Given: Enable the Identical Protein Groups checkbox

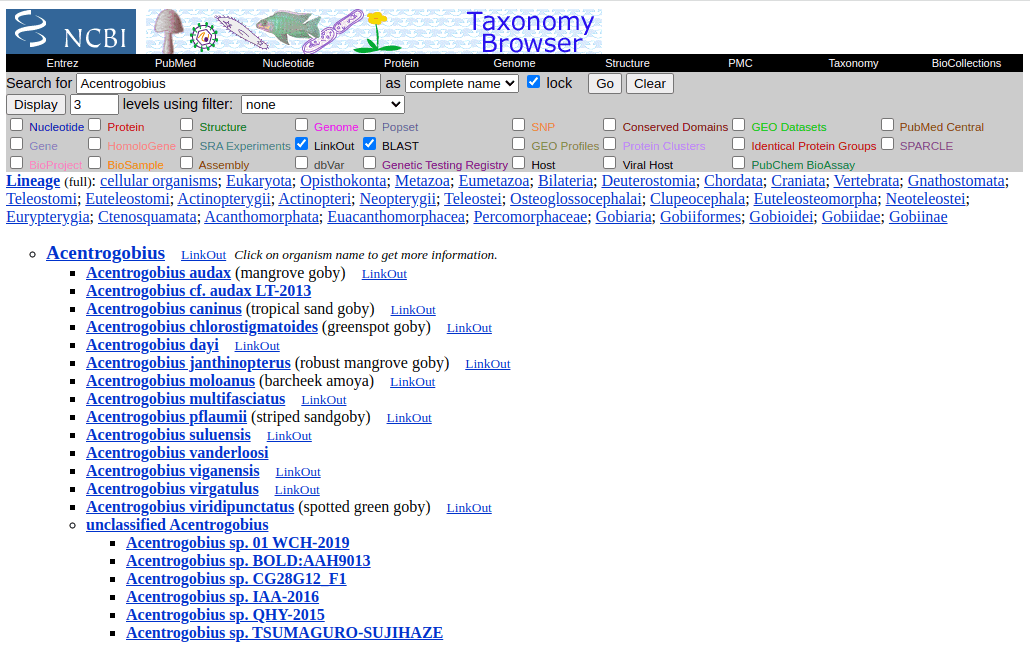Looking at the screenshot, I should (739, 144).
